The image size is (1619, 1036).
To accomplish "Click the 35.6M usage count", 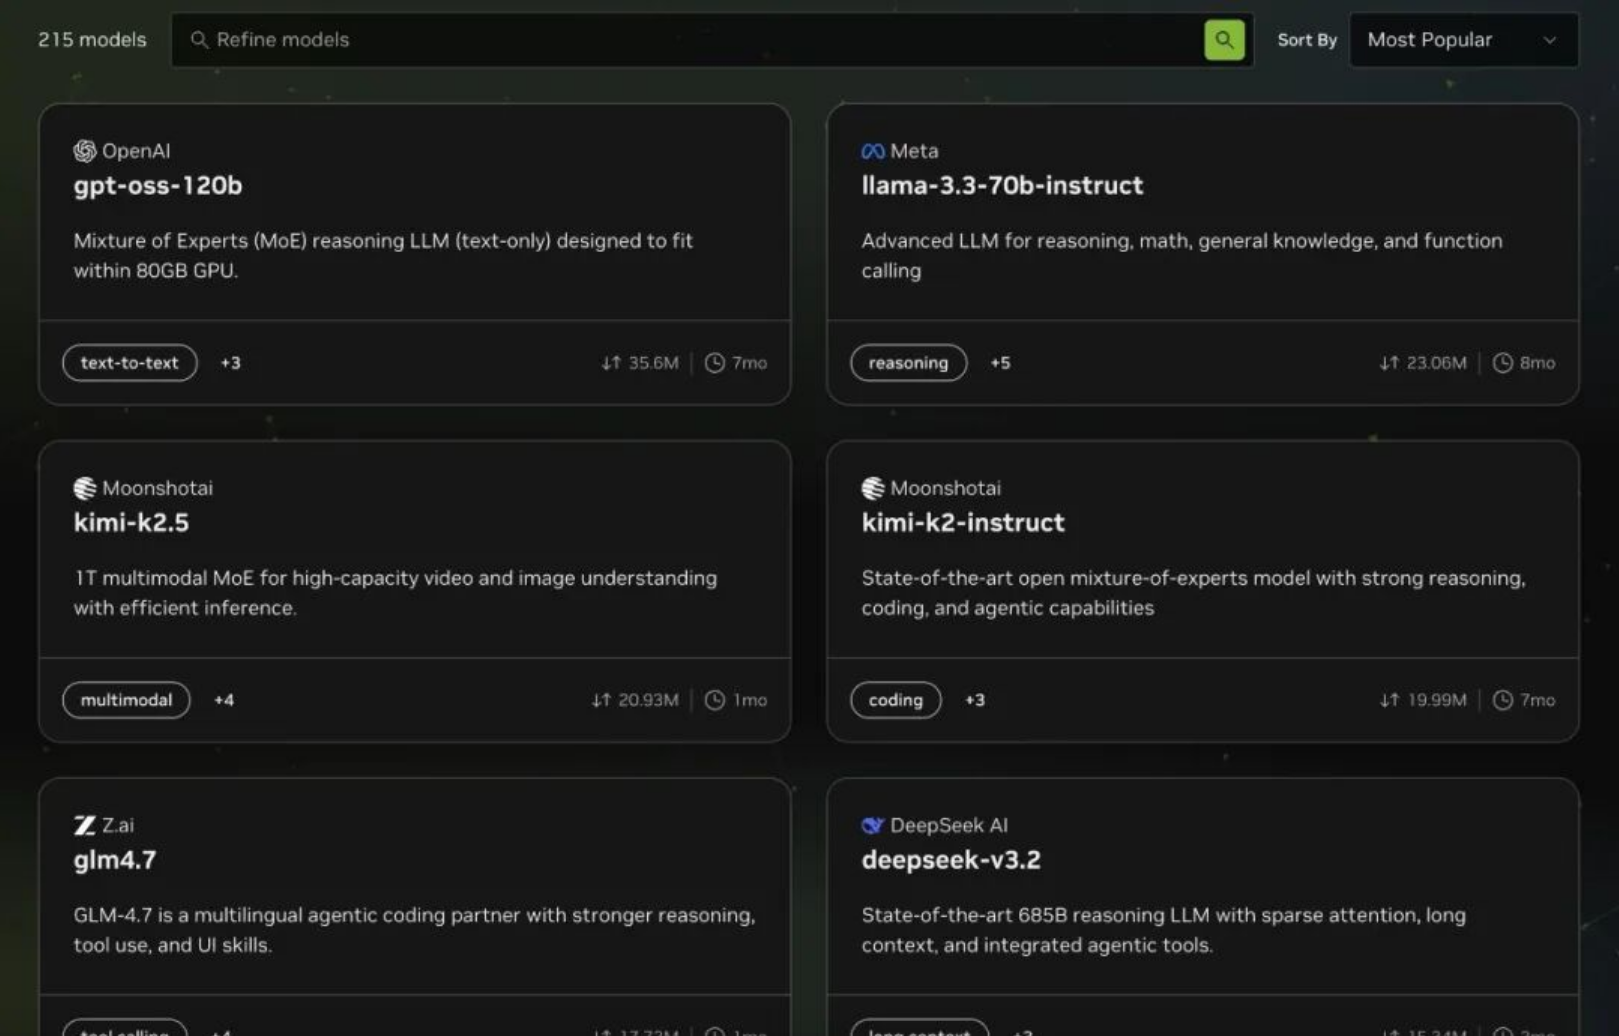I will [x=653, y=363].
